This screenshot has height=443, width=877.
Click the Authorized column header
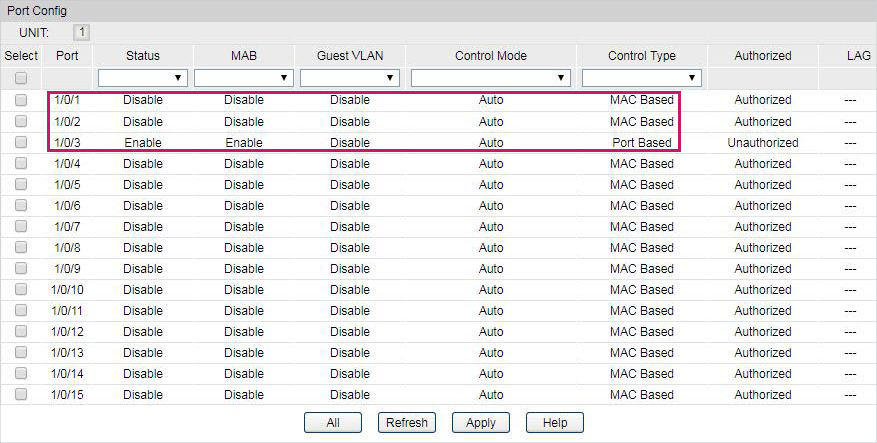pos(762,56)
